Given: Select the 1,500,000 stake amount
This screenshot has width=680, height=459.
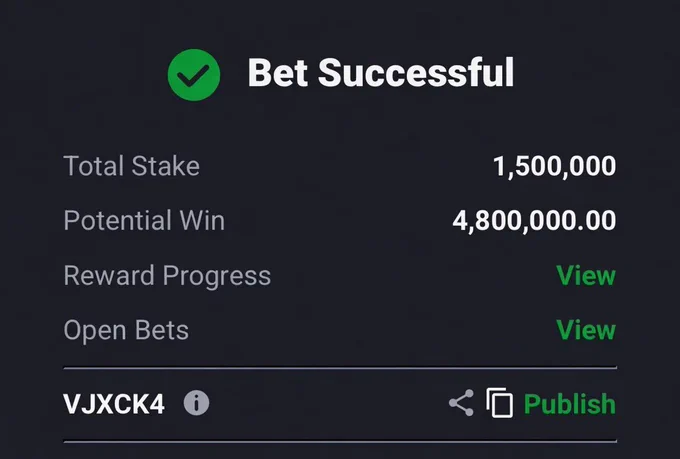Looking at the screenshot, I should [555, 166].
